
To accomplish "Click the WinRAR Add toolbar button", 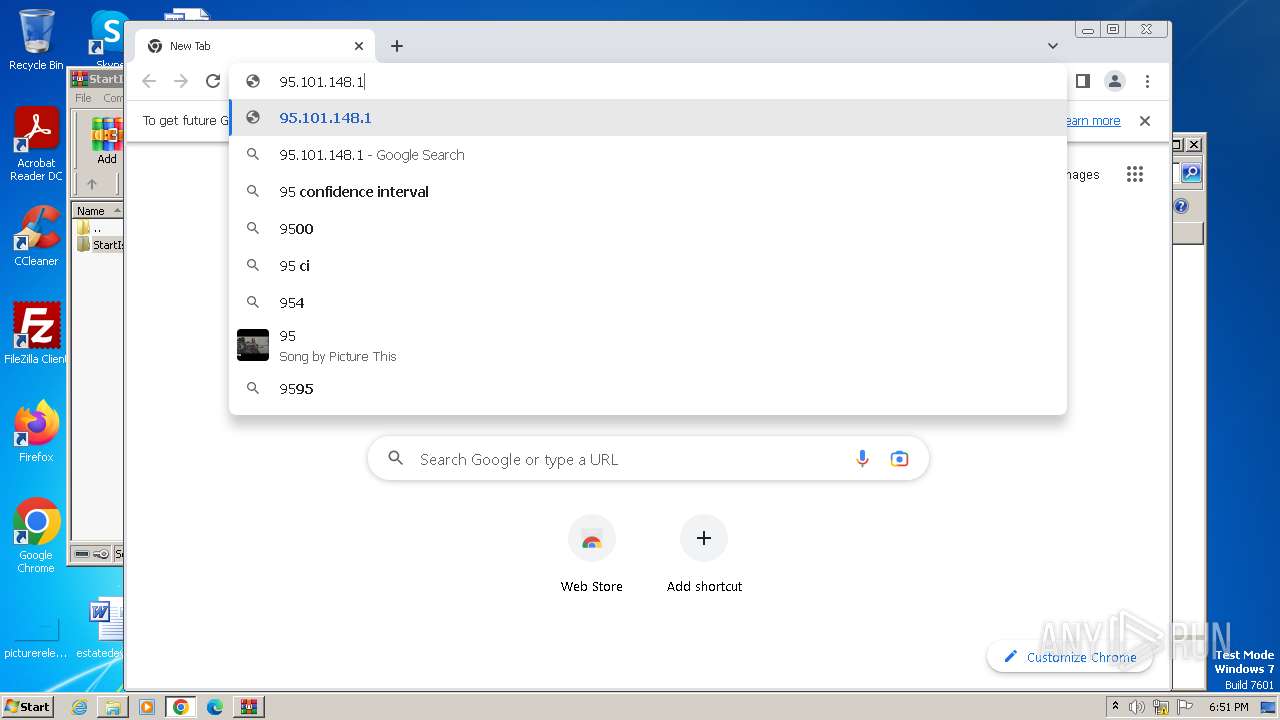I will pyautogui.click(x=106, y=140).
